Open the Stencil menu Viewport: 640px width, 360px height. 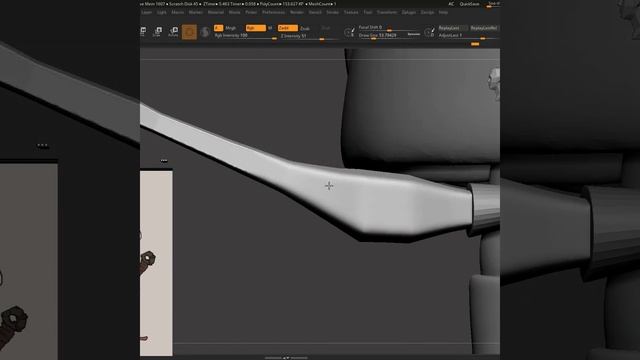point(315,12)
